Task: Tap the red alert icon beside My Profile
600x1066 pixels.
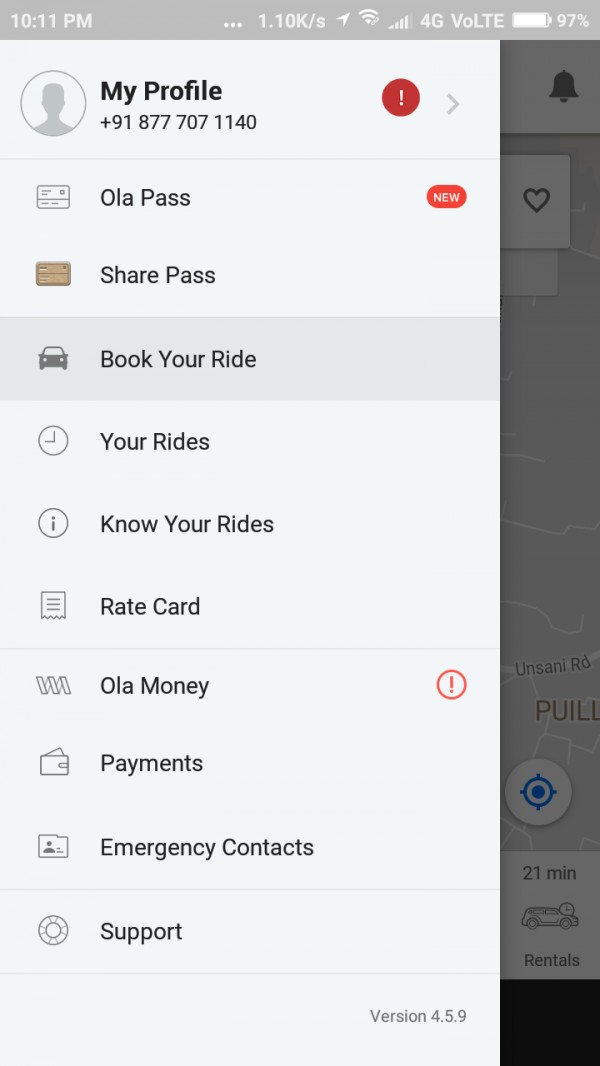Action: [x=401, y=99]
